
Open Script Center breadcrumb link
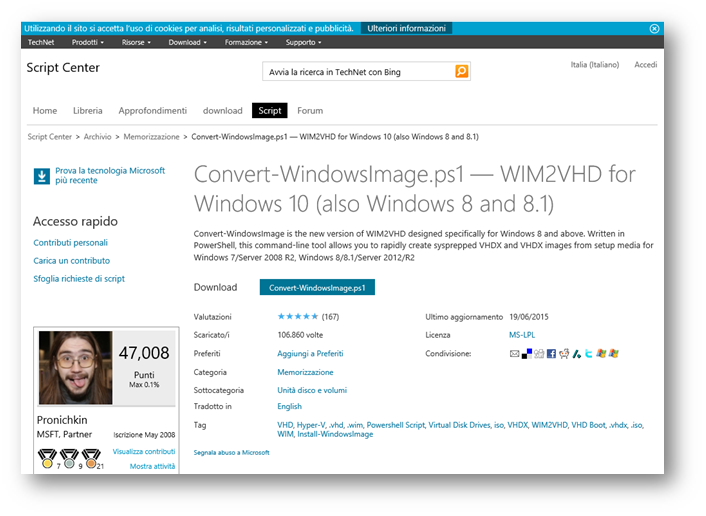[50, 137]
